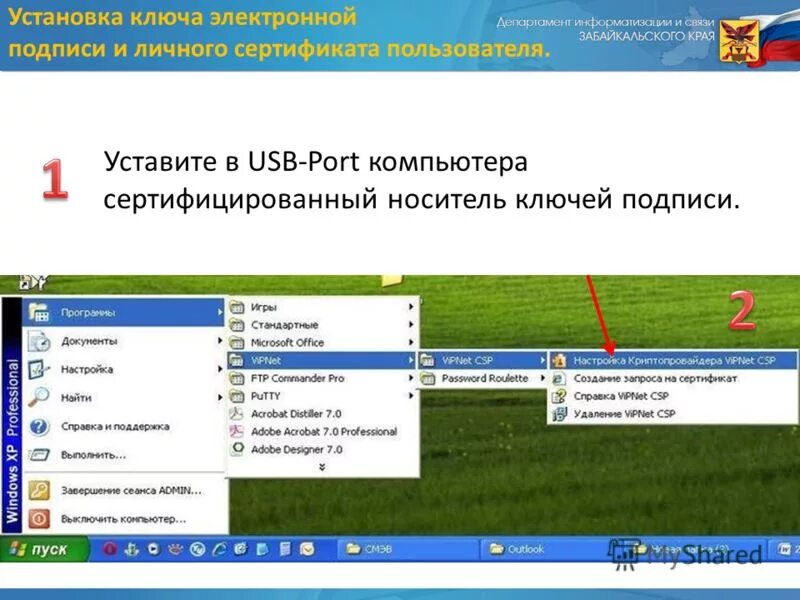The image size is (800, 600).
Task: Expand the FTP Commander Pro submenu arrow
Action: click(411, 378)
